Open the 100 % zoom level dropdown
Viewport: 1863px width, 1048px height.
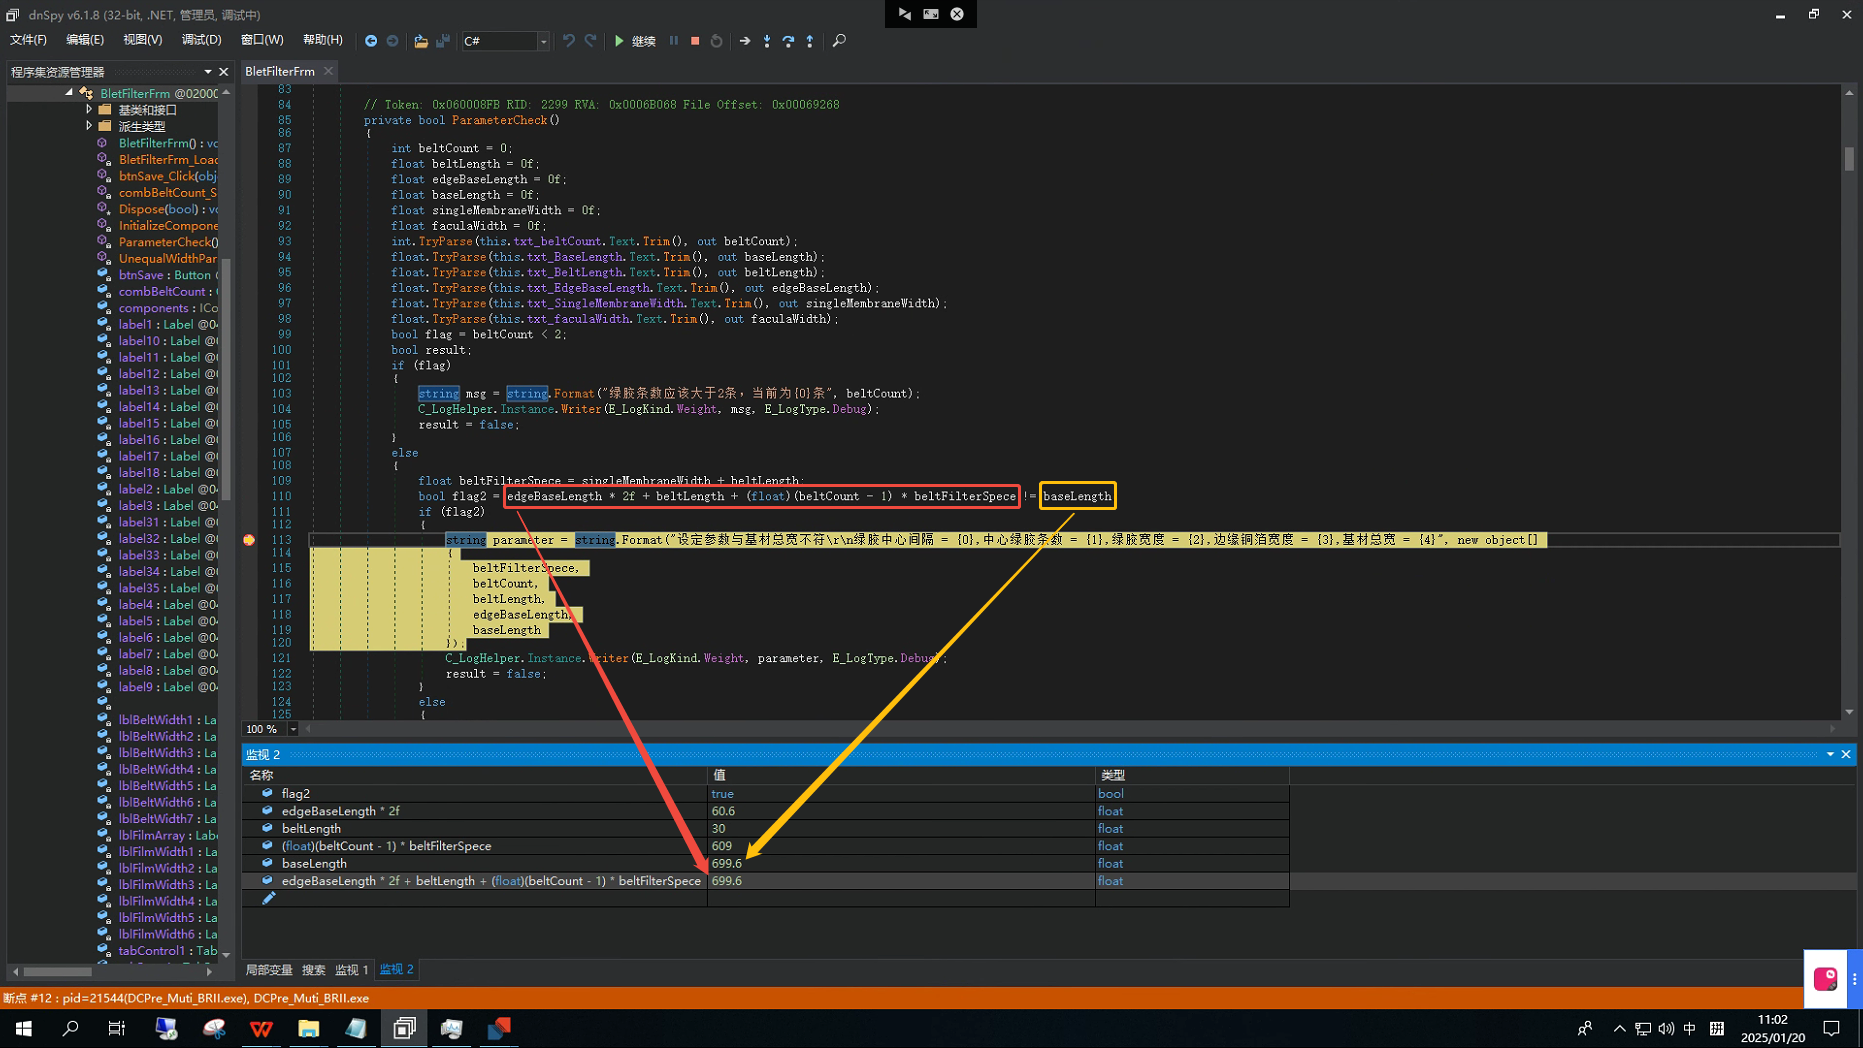(293, 730)
